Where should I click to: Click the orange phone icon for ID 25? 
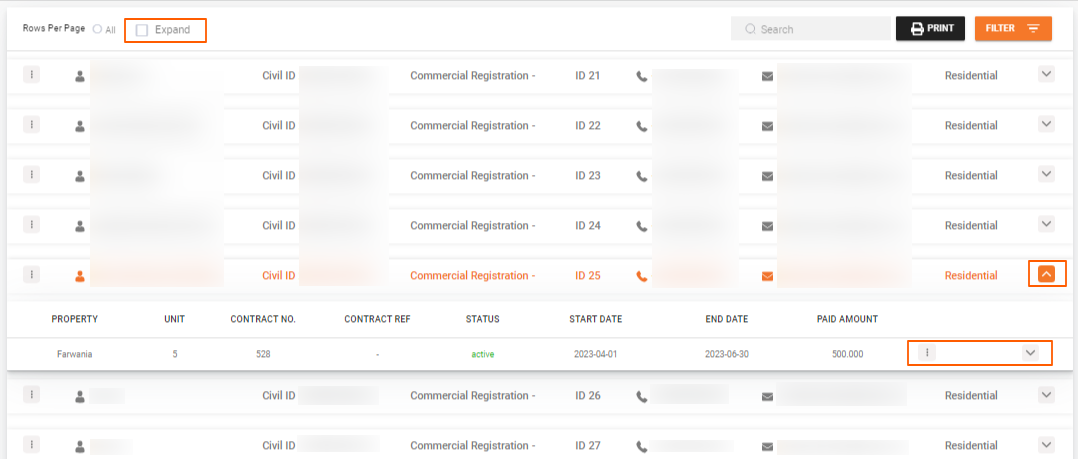642,276
